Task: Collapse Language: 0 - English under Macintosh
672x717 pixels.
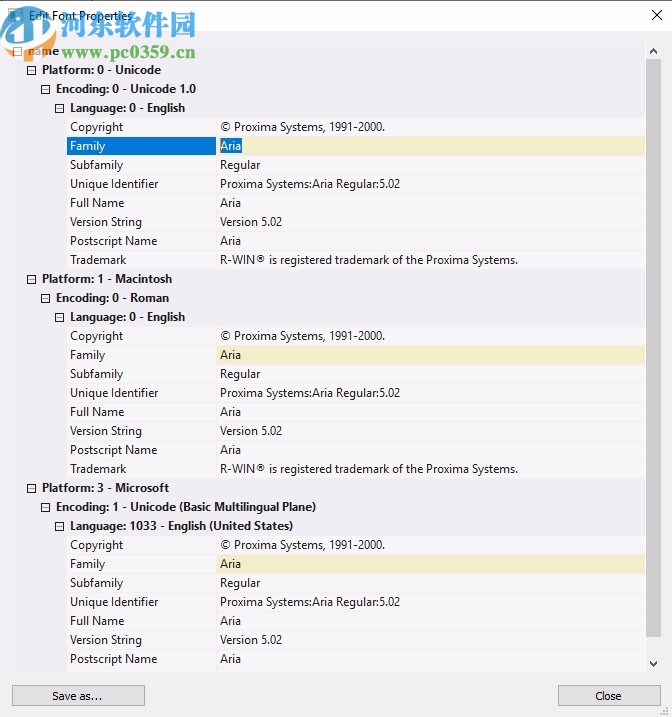Action: tap(59, 317)
